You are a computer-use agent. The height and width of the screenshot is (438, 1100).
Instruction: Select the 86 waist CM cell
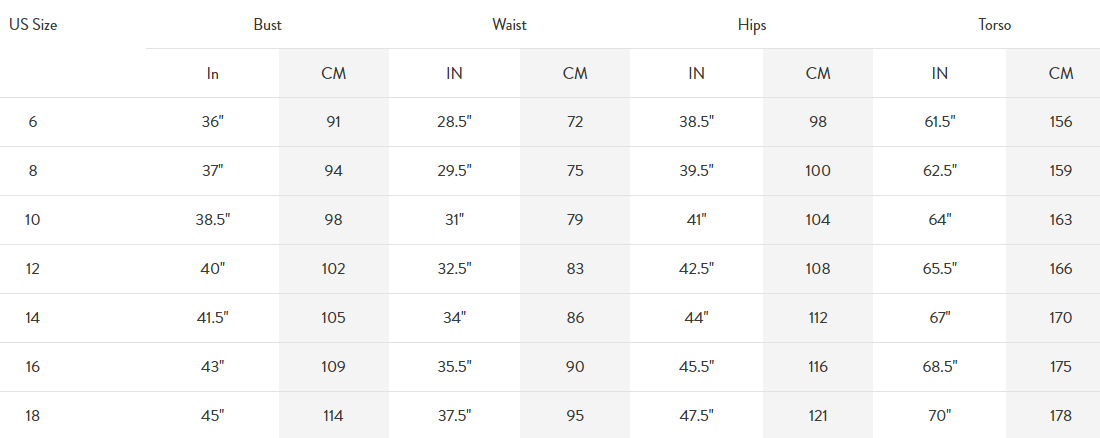coord(575,317)
